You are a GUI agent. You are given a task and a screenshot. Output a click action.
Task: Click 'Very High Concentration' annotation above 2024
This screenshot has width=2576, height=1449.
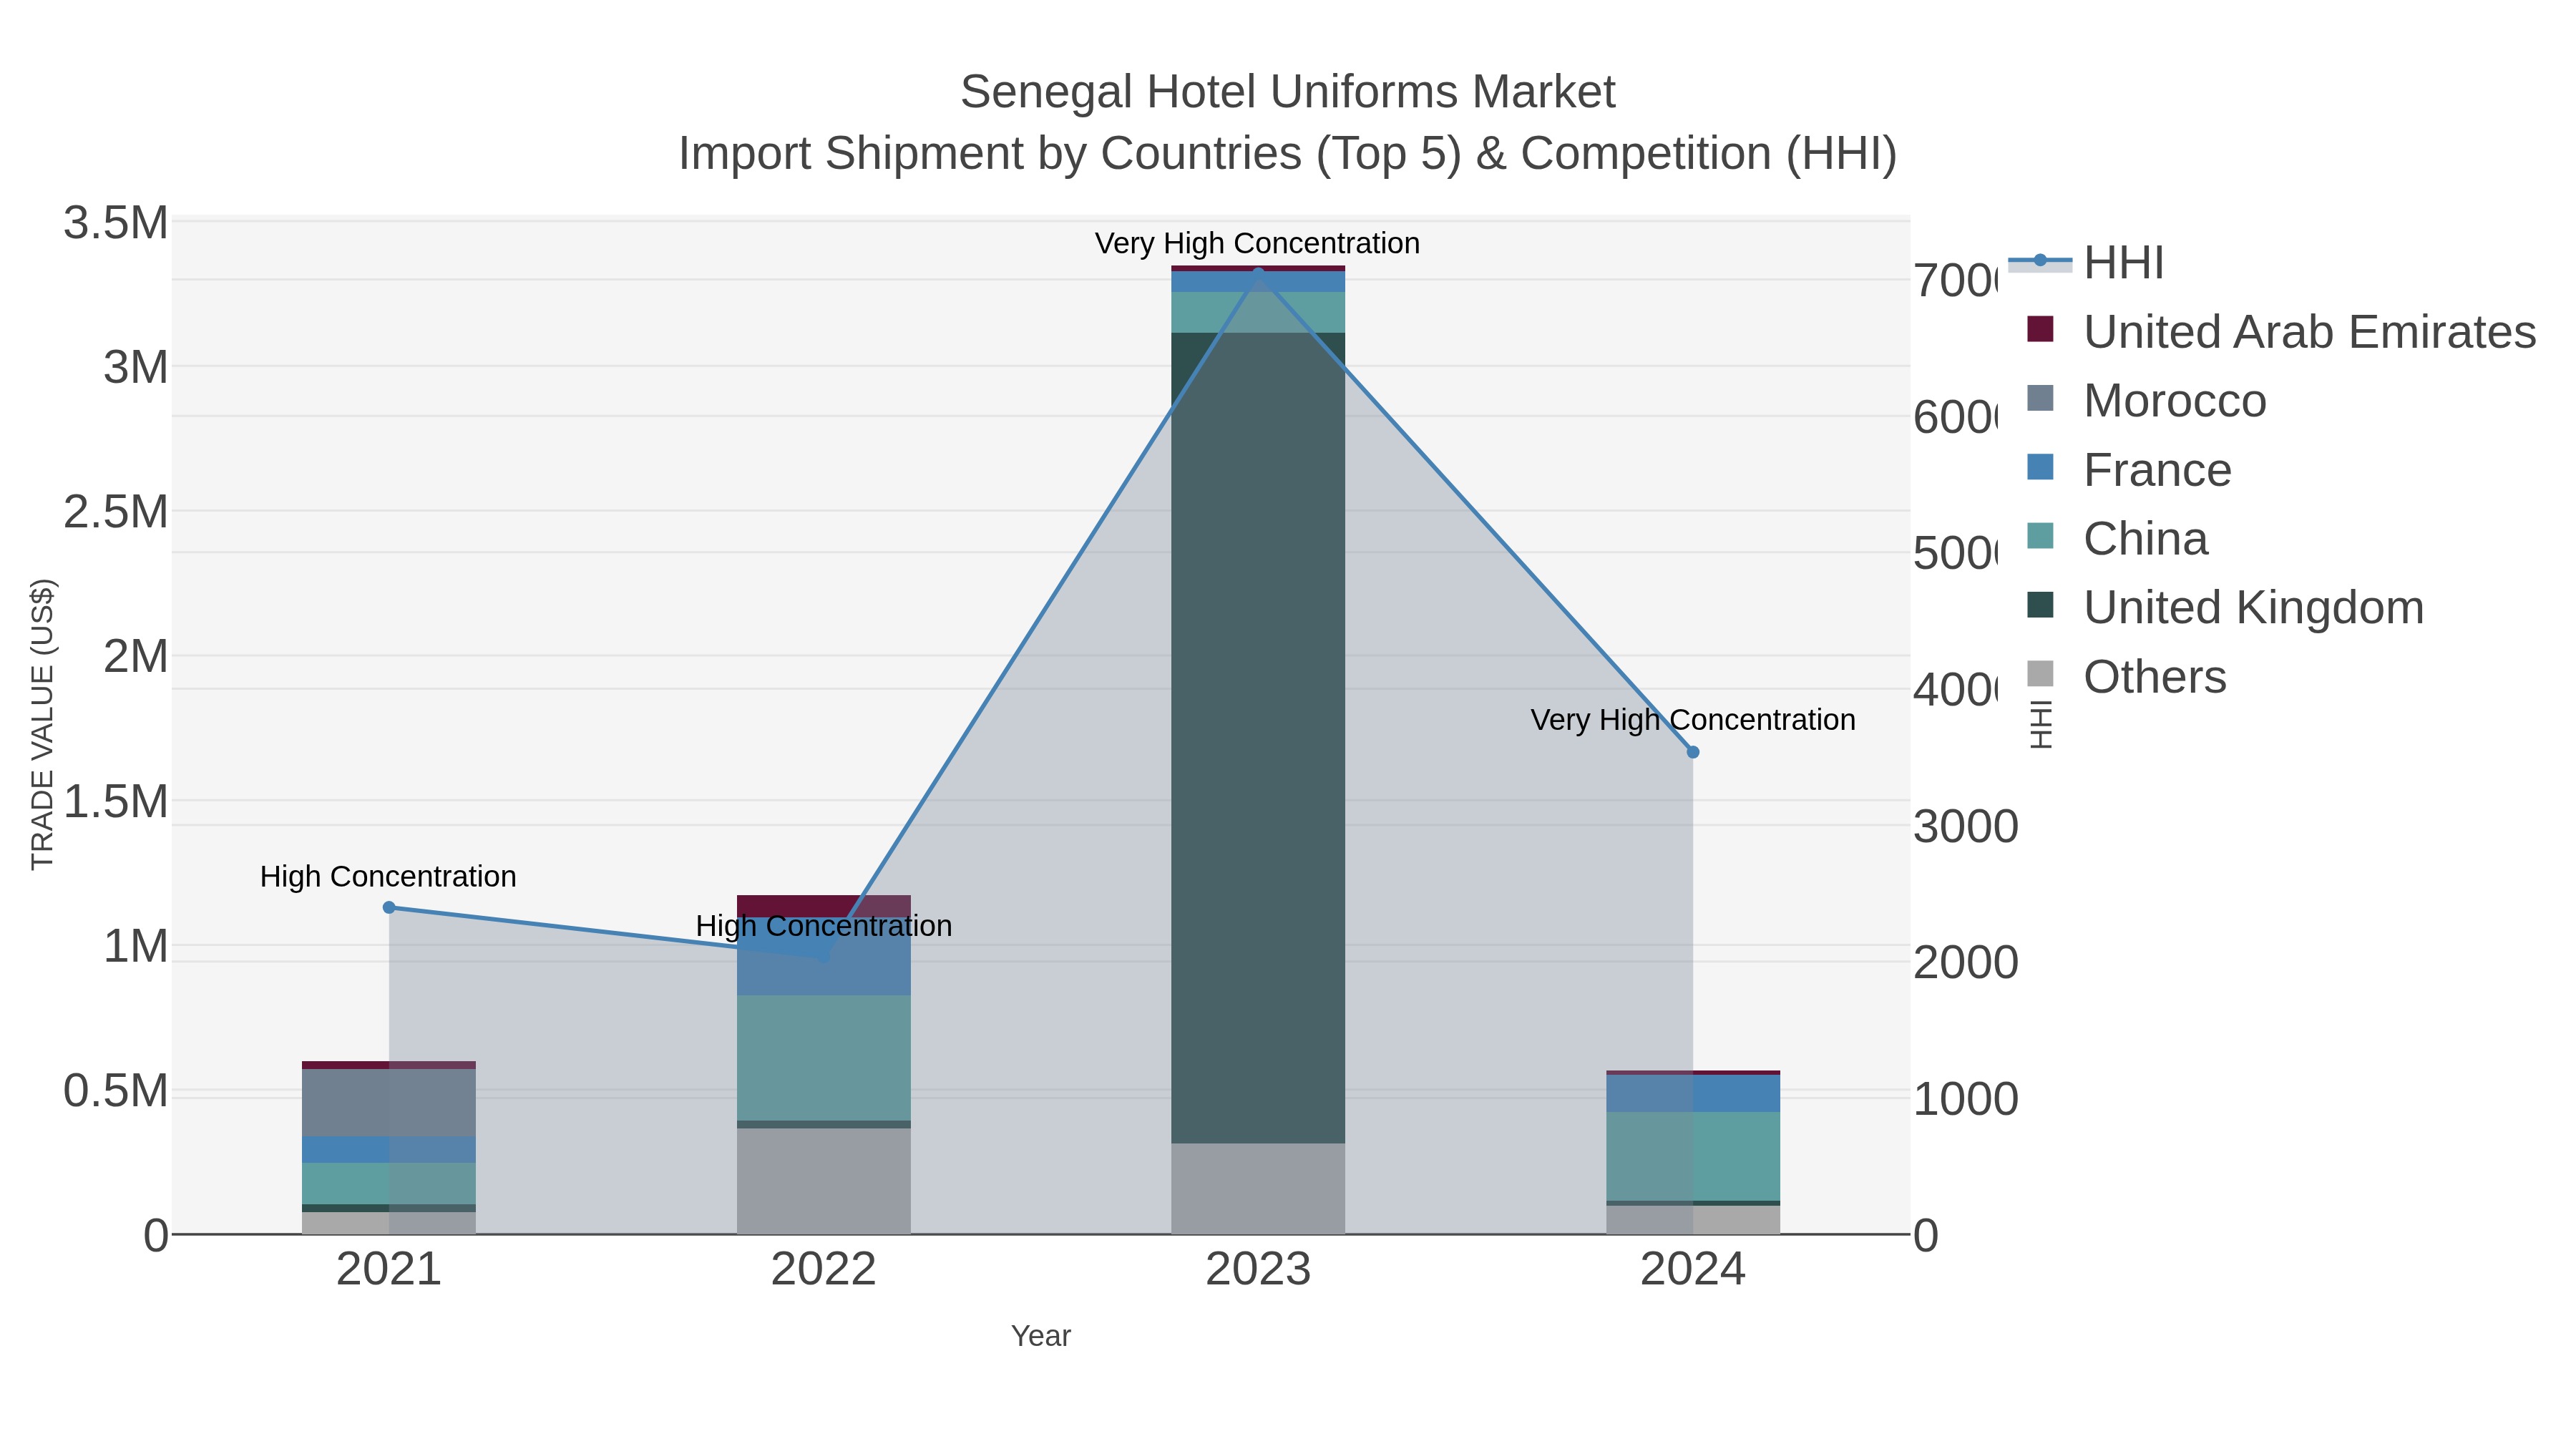pos(1692,720)
